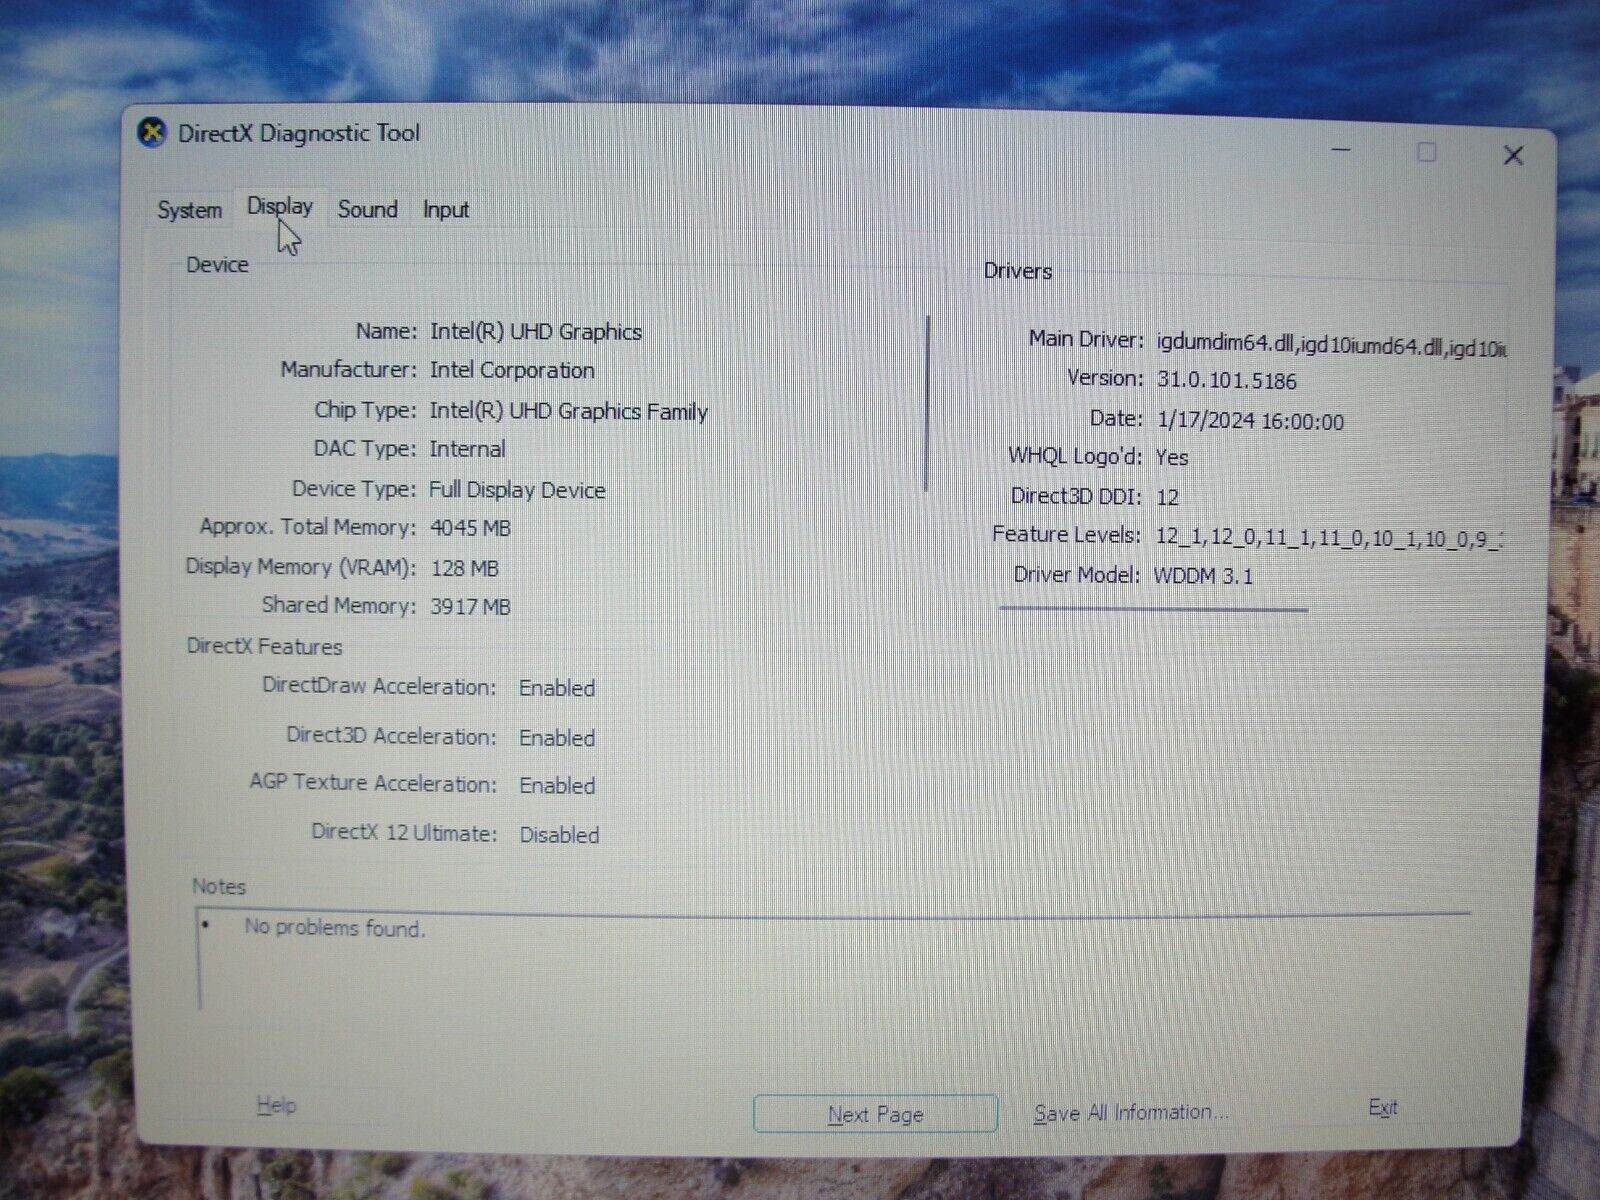Click the 'No problems found.' note
The width and height of the screenshot is (1600, 1200).
coord(335,928)
